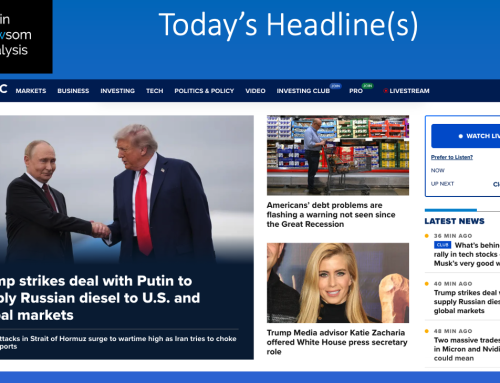Open Politics & Policy section

click(x=204, y=91)
